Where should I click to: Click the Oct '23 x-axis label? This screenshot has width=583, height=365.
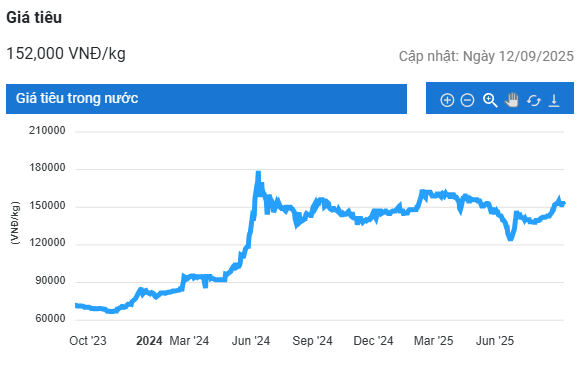(88, 340)
